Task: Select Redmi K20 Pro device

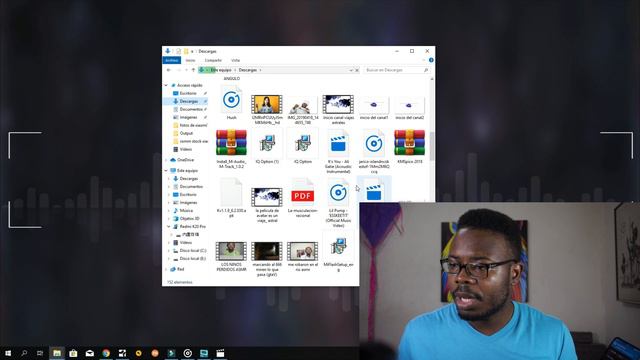Action: click(x=192, y=227)
